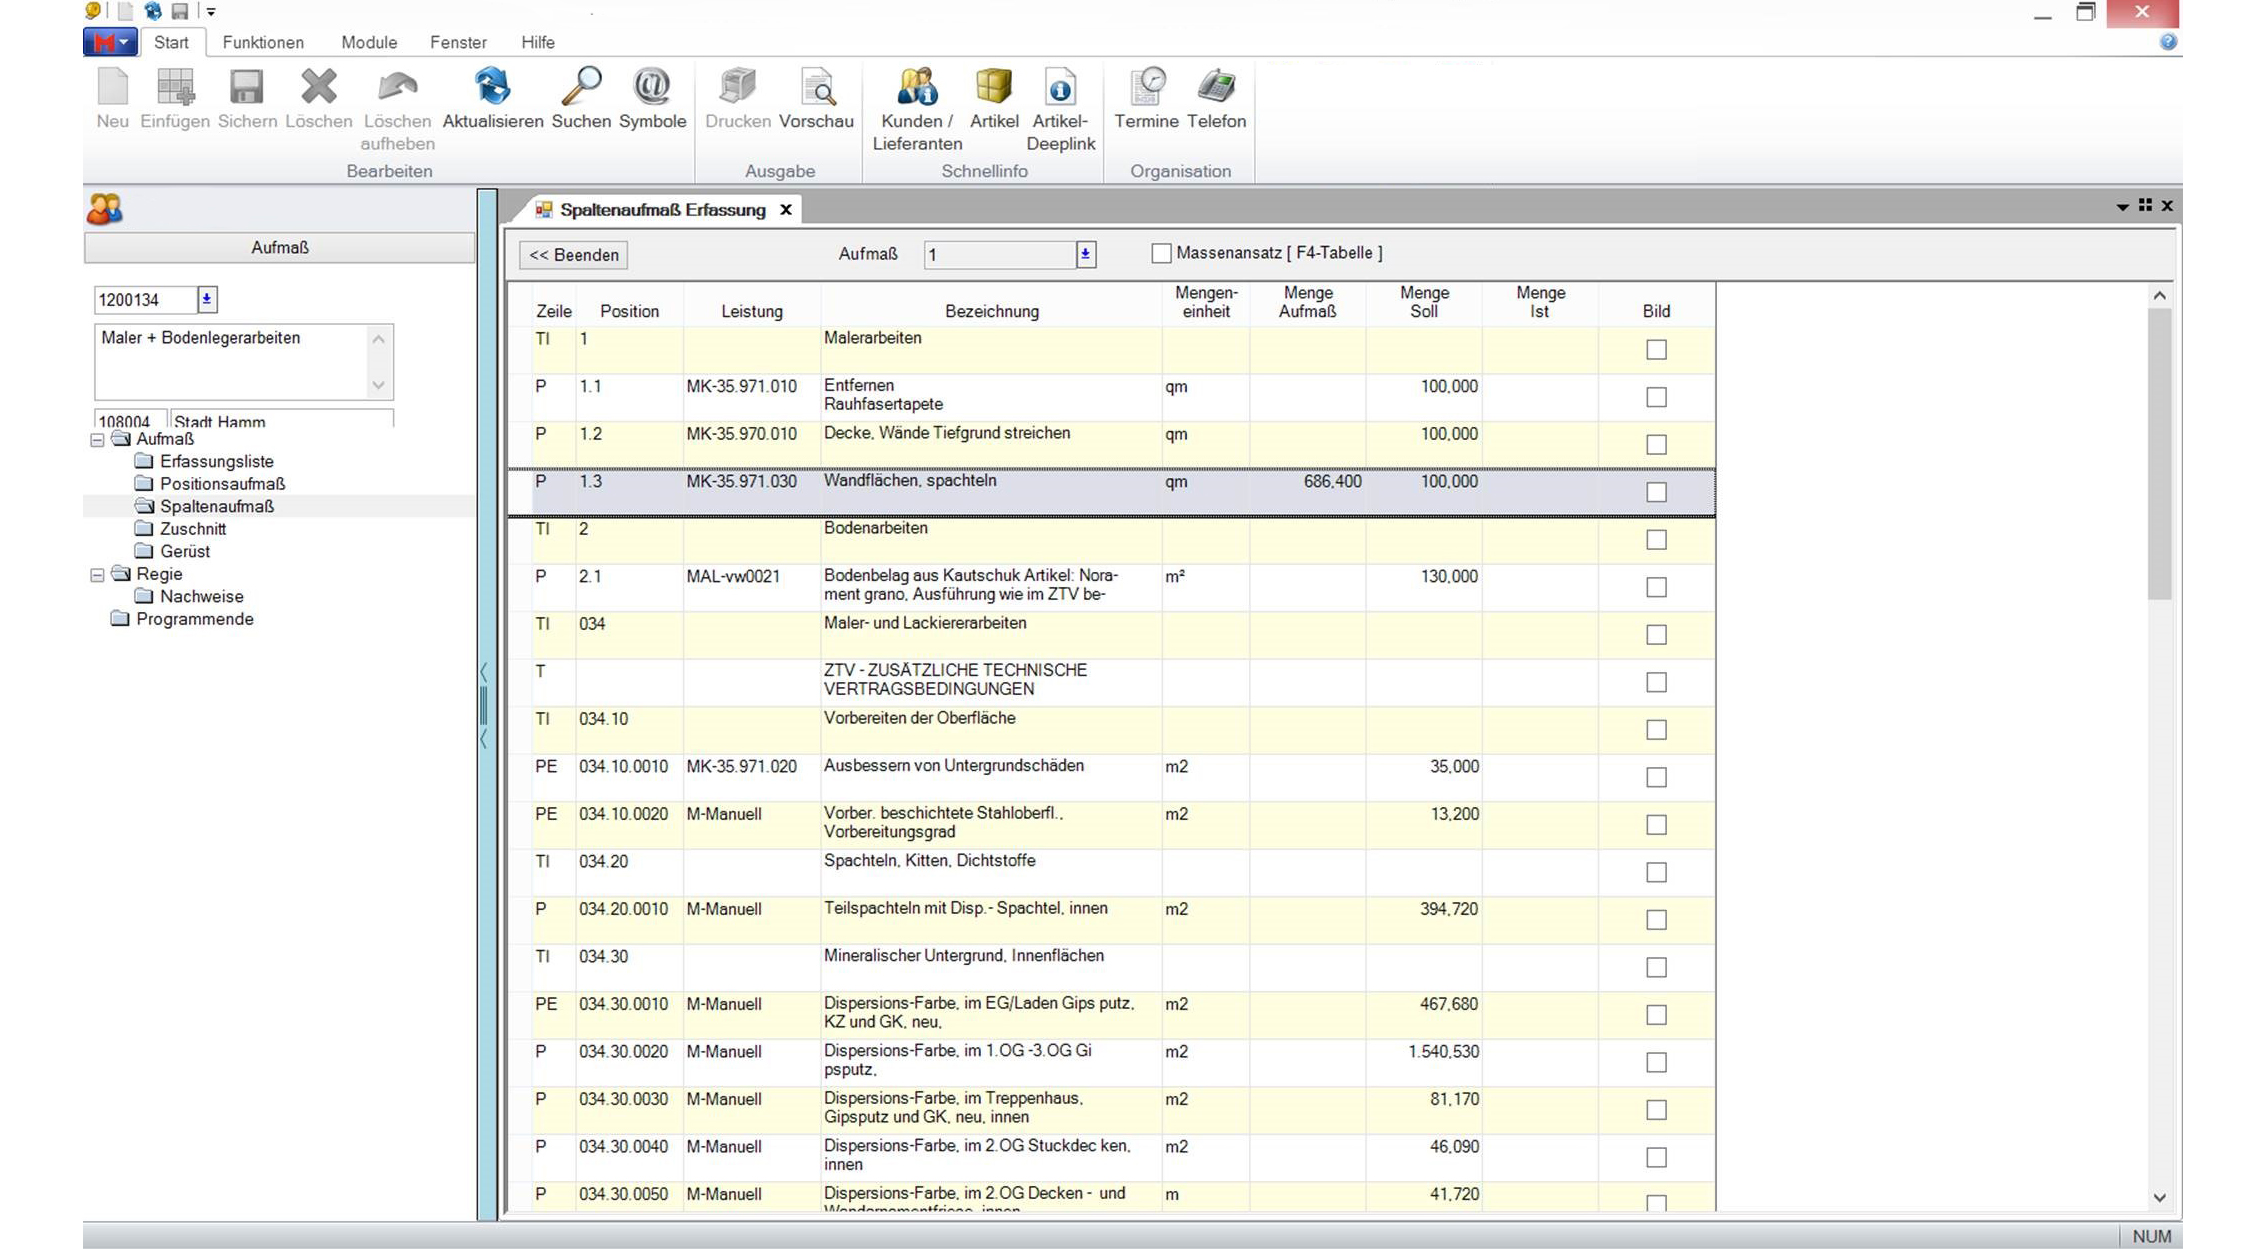This screenshot has width=2267, height=1249.
Task: Collapse the Regie tree node
Action: click(97, 575)
